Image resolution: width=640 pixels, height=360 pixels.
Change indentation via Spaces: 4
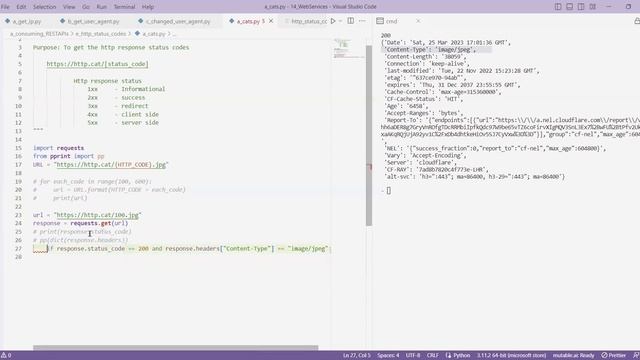(x=388, y=356)
